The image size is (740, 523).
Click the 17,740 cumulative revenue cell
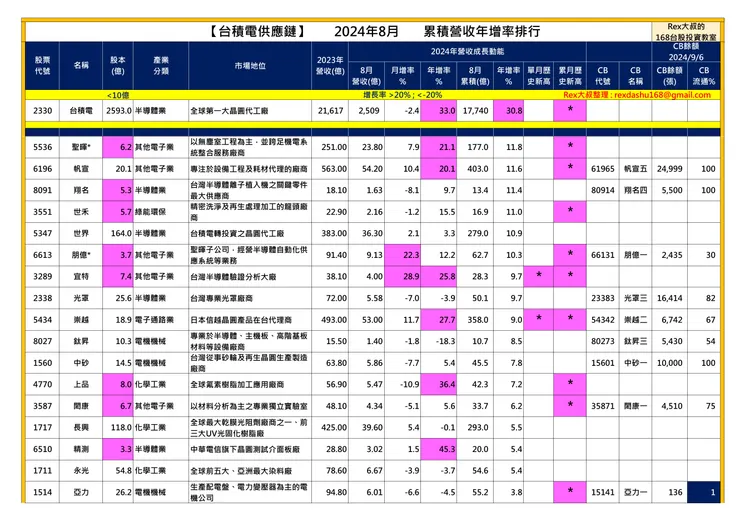[x=475, y=111]
